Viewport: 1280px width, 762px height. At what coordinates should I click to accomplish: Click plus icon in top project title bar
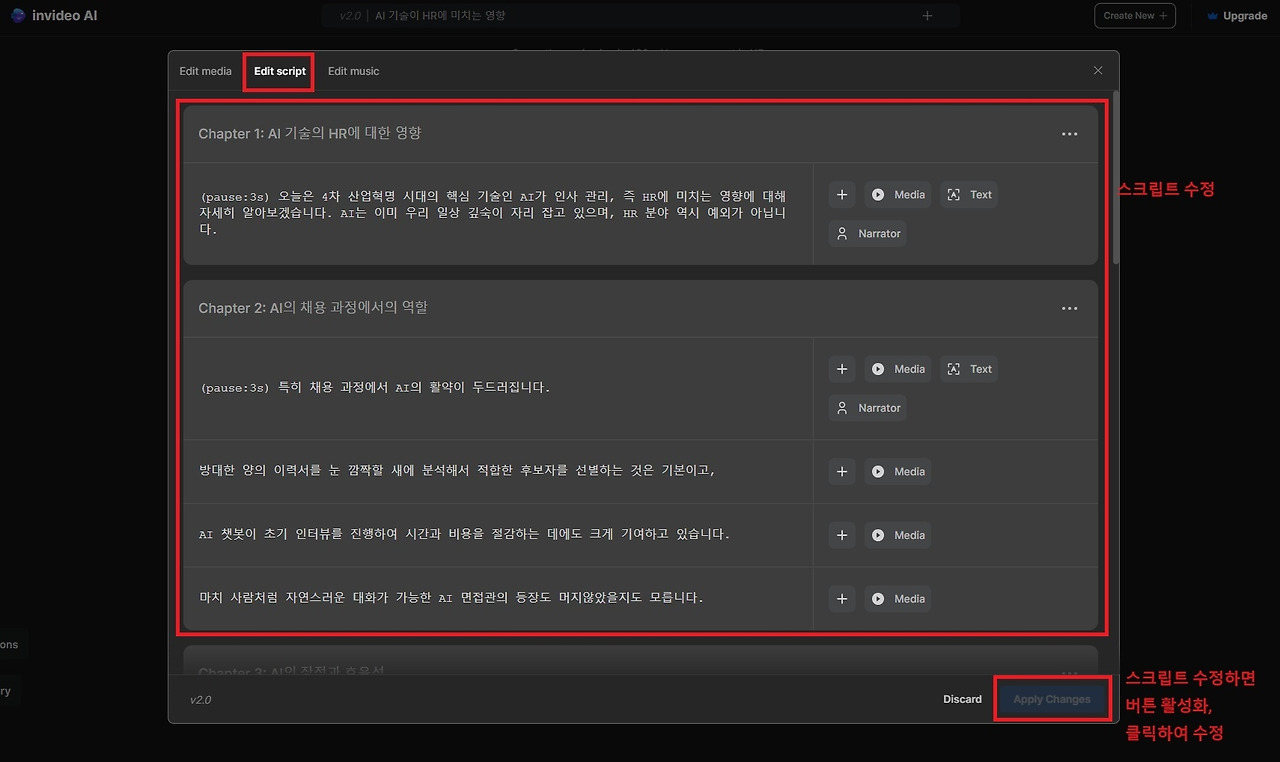point(927,16)
